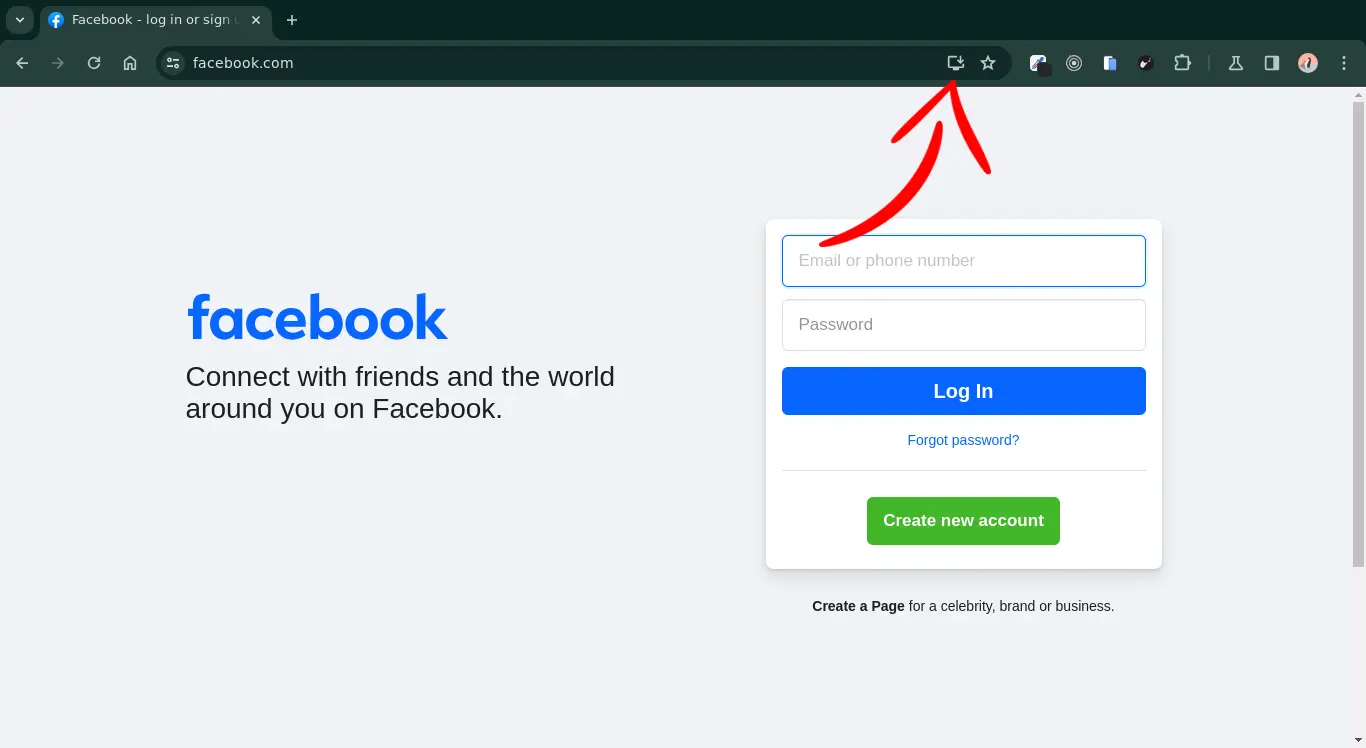Toggle the browser side panel
1366x748 pixels.
coord(1272,63)
